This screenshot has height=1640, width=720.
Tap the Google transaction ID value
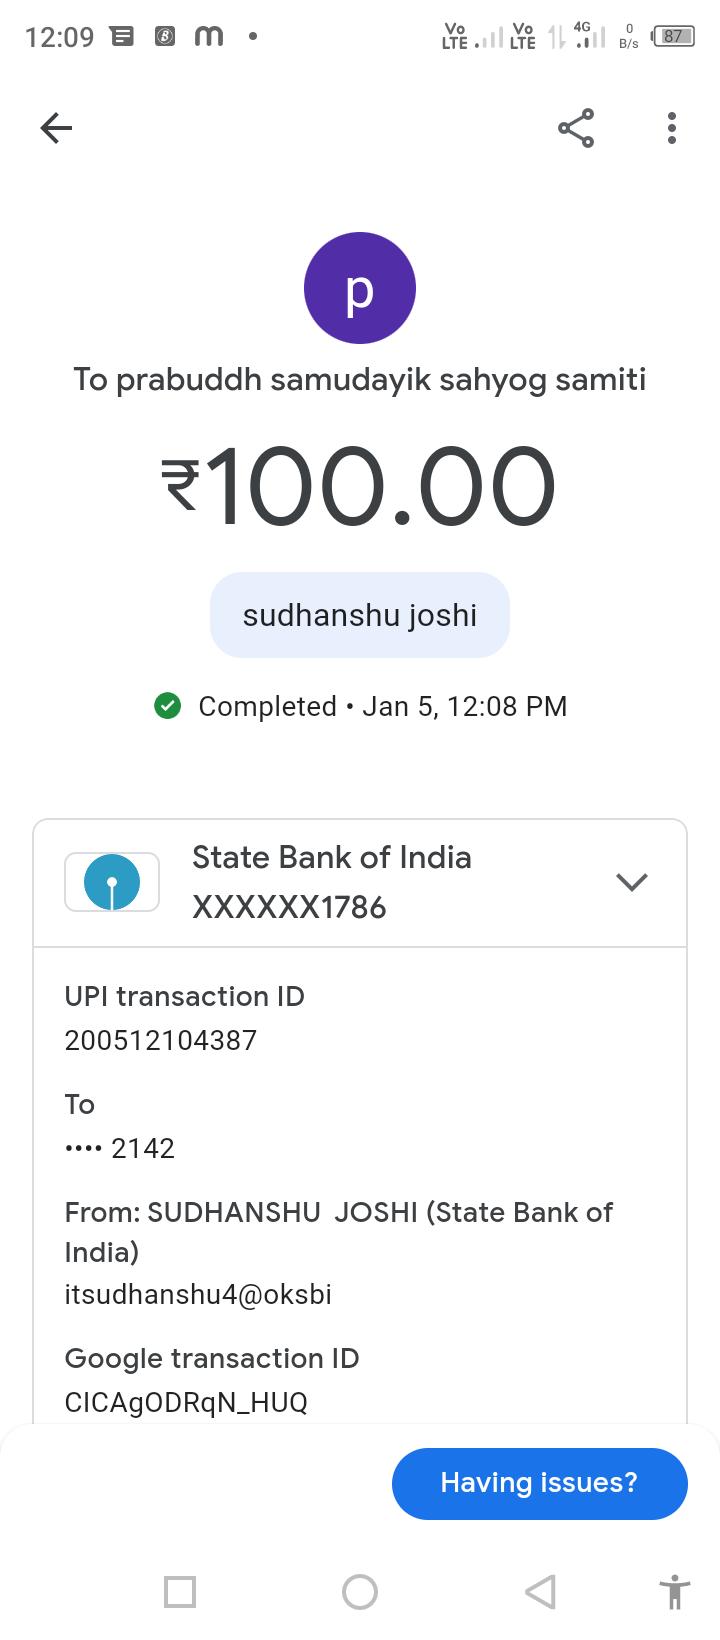(186, 1402)
